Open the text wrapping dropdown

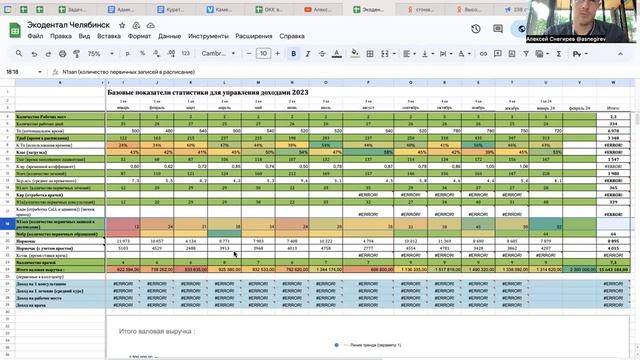pos(445,53)
